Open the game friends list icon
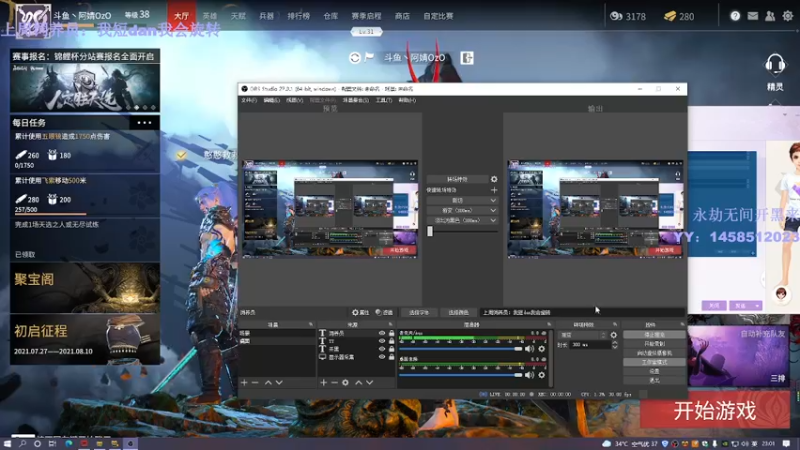Viewport: 800px width, 450px height. click(770, 16)
